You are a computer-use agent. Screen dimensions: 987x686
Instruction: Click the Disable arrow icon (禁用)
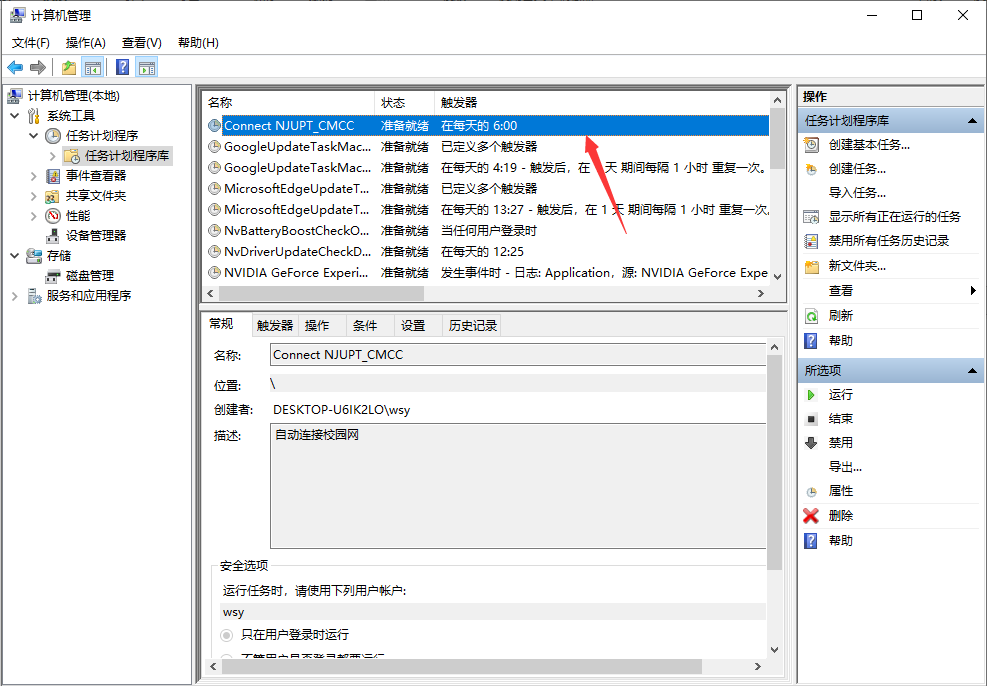[x=811, y=443]
